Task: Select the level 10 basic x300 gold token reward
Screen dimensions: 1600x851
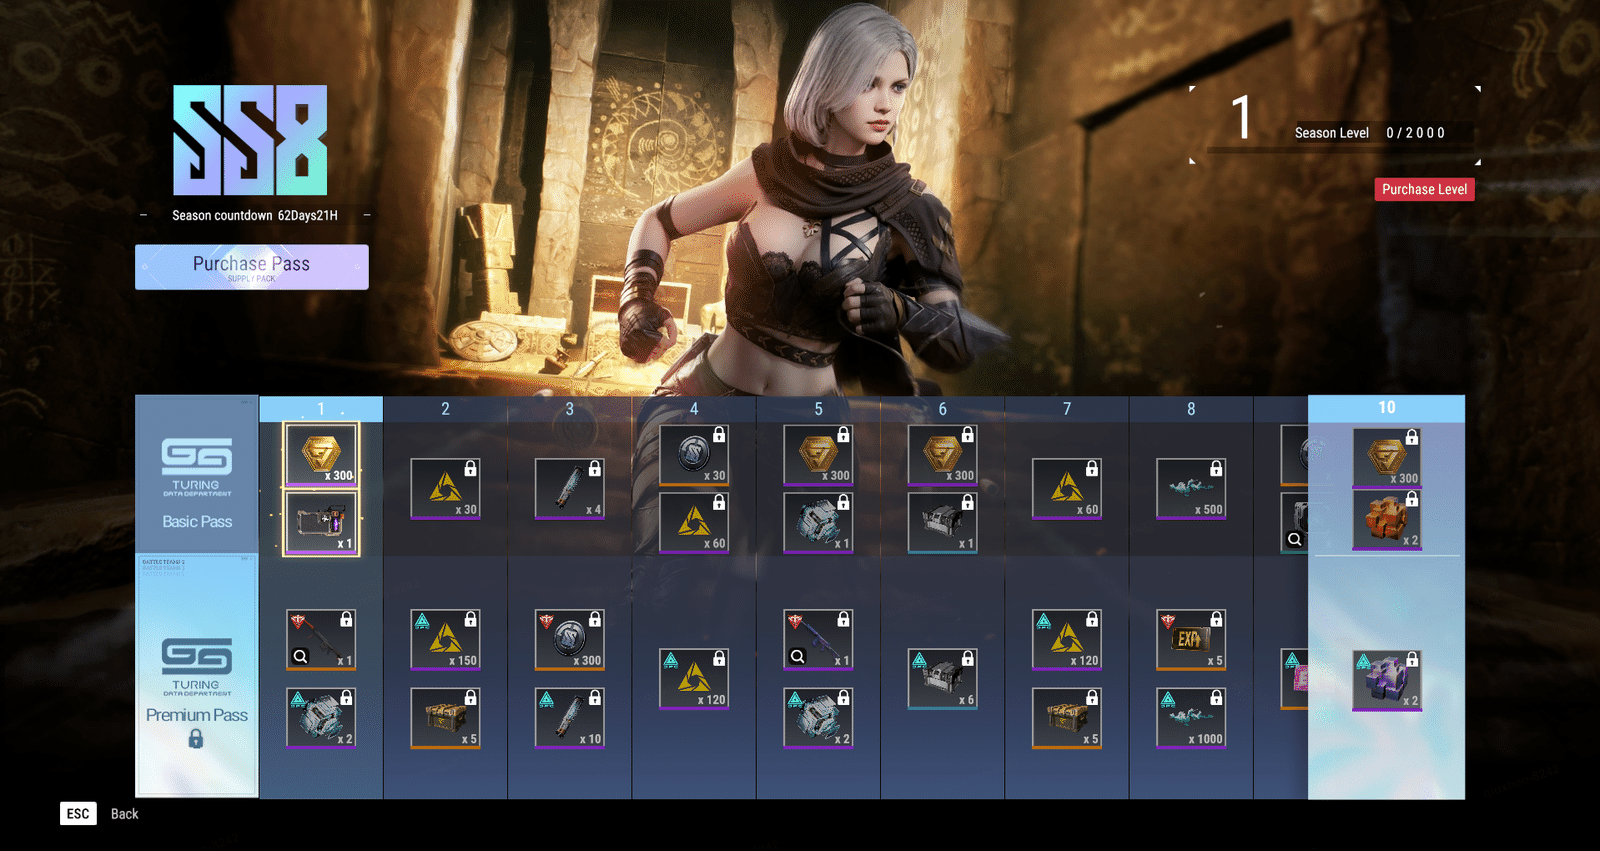Action: [x=1387, y=458]
